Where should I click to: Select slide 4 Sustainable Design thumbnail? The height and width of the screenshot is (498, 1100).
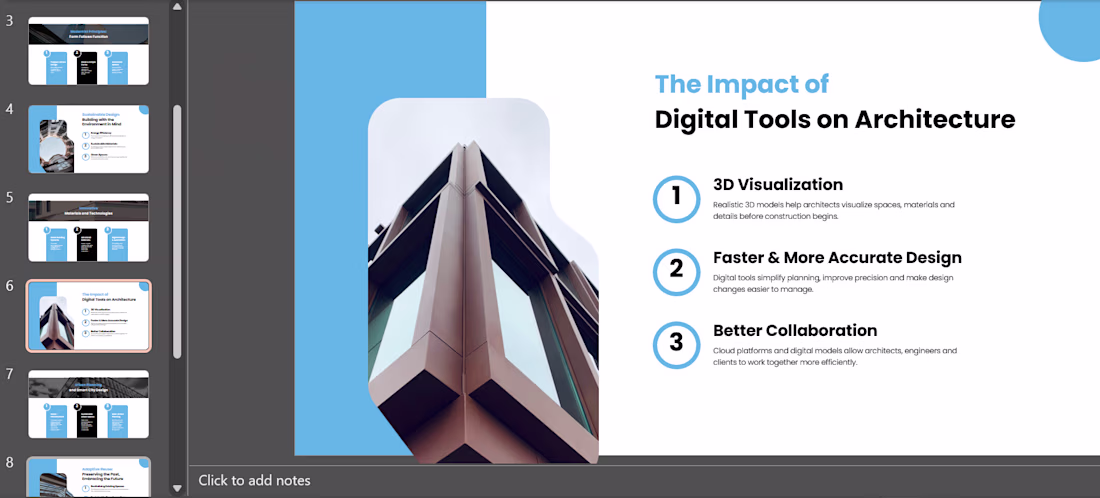[88, 139]
